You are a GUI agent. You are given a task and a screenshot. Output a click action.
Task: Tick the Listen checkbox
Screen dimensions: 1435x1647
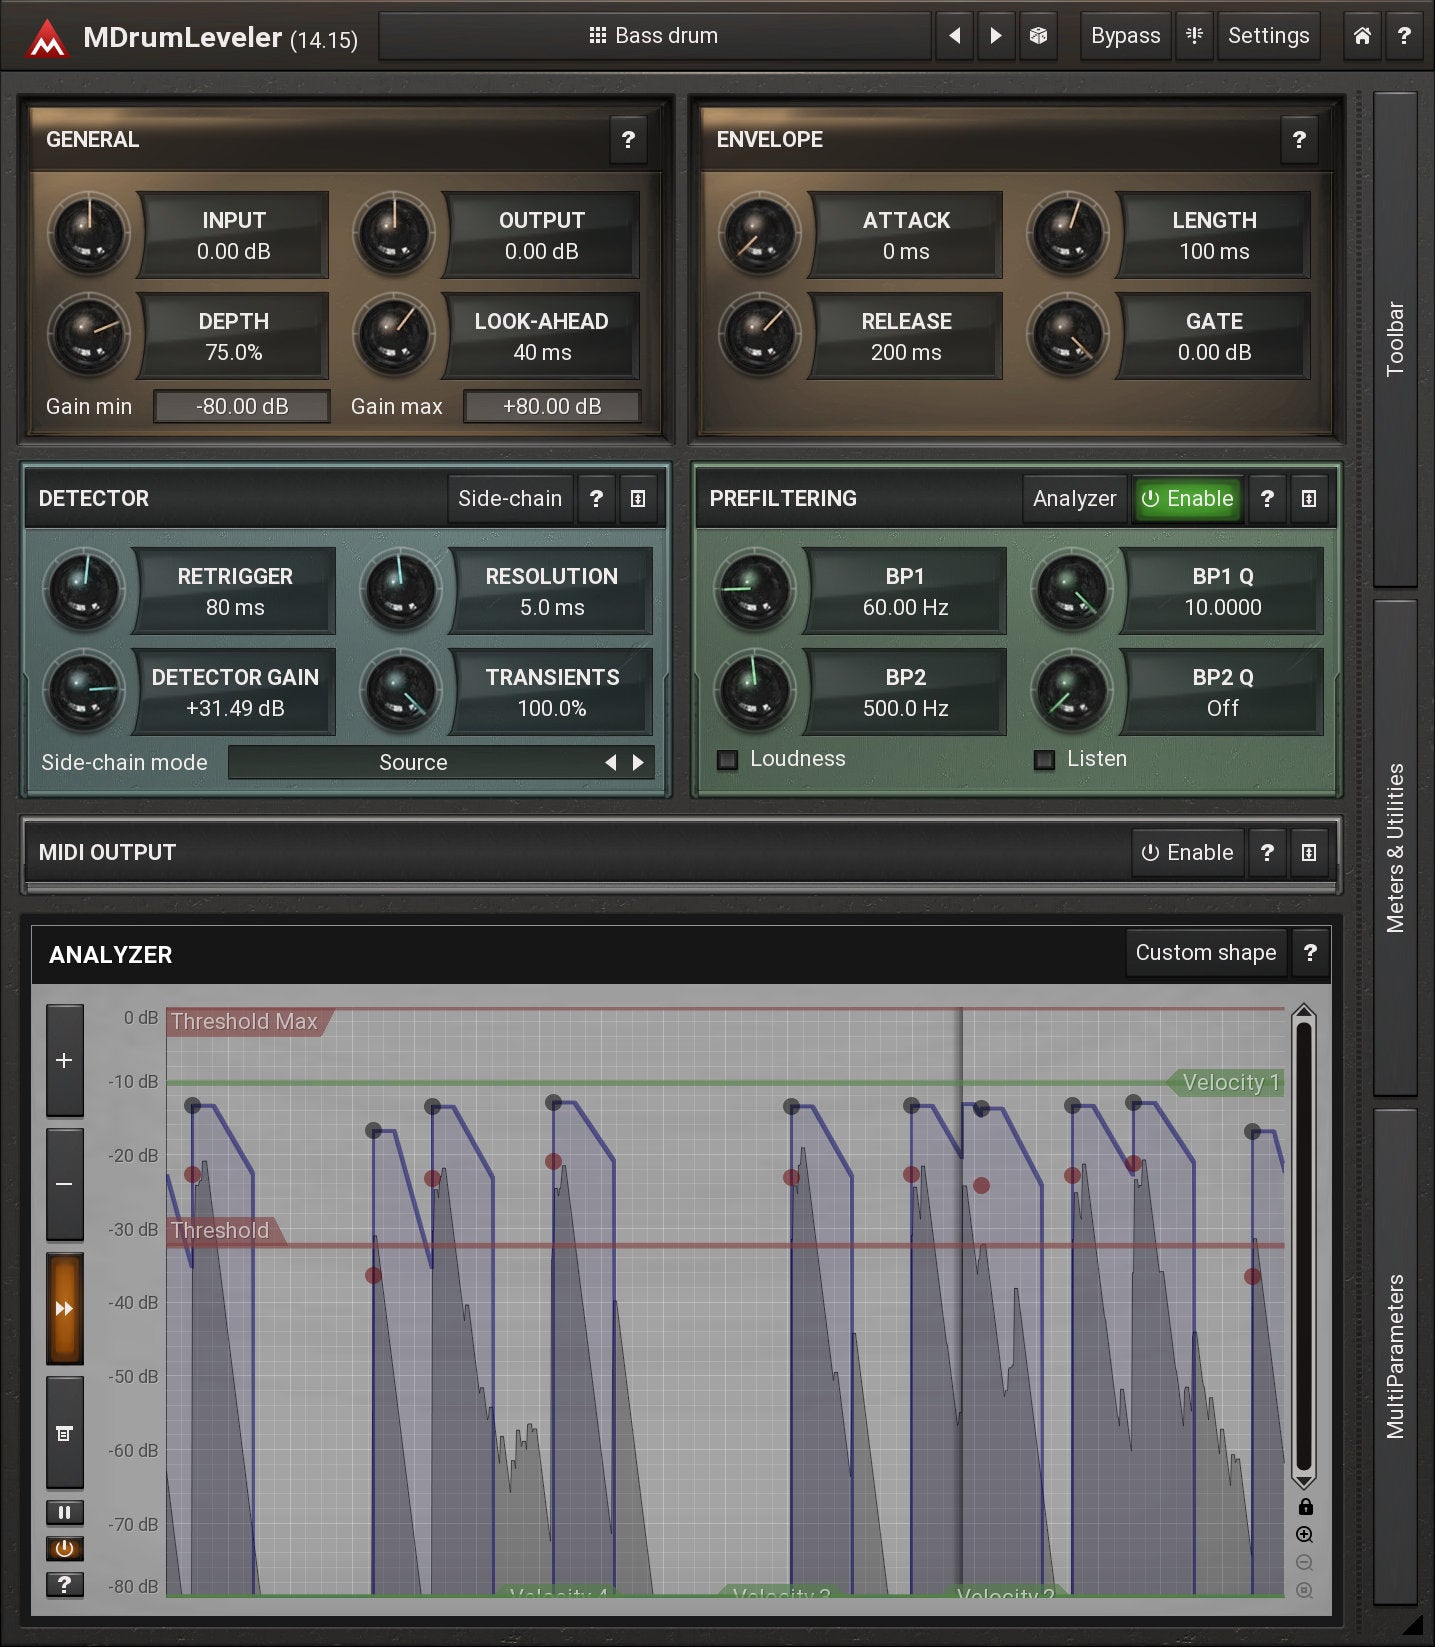tap(1044, 760)
